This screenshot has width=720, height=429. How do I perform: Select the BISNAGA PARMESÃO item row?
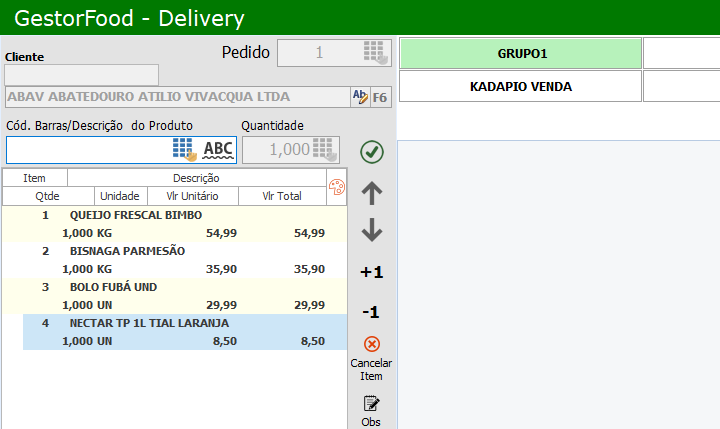coord(174,260)
